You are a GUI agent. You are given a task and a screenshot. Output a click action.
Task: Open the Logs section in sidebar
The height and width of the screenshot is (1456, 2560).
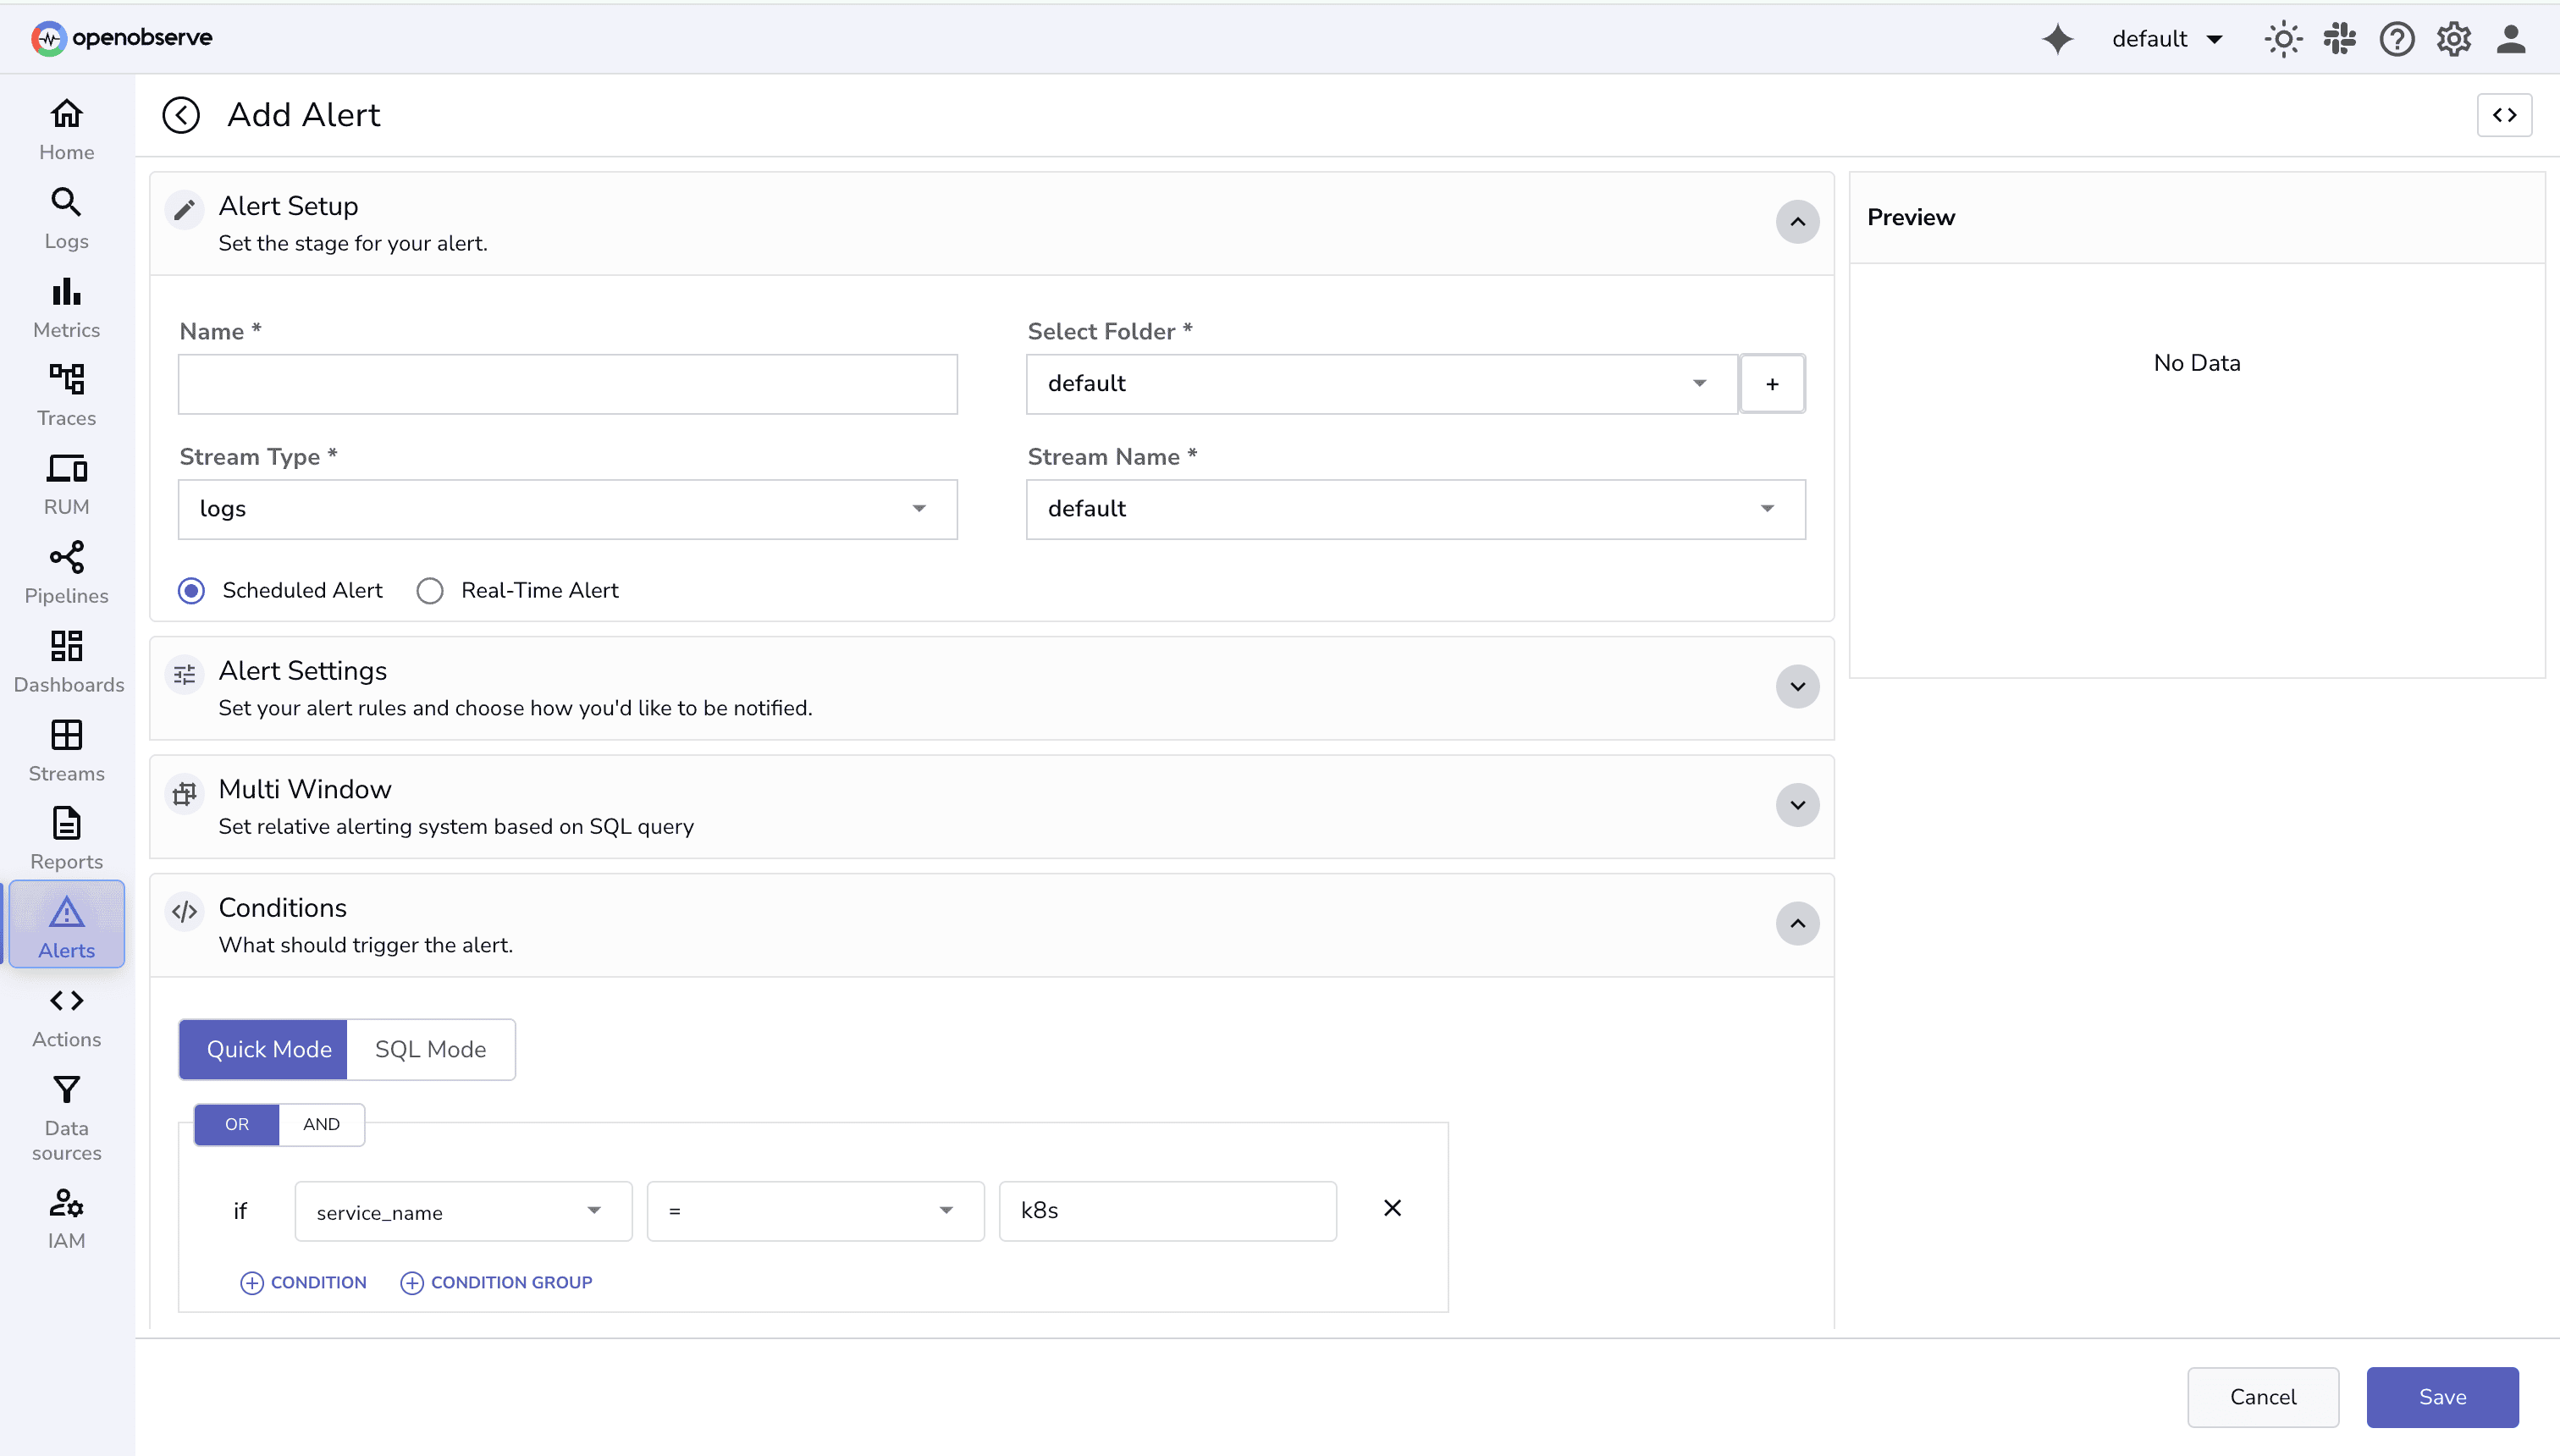(65, 218)
